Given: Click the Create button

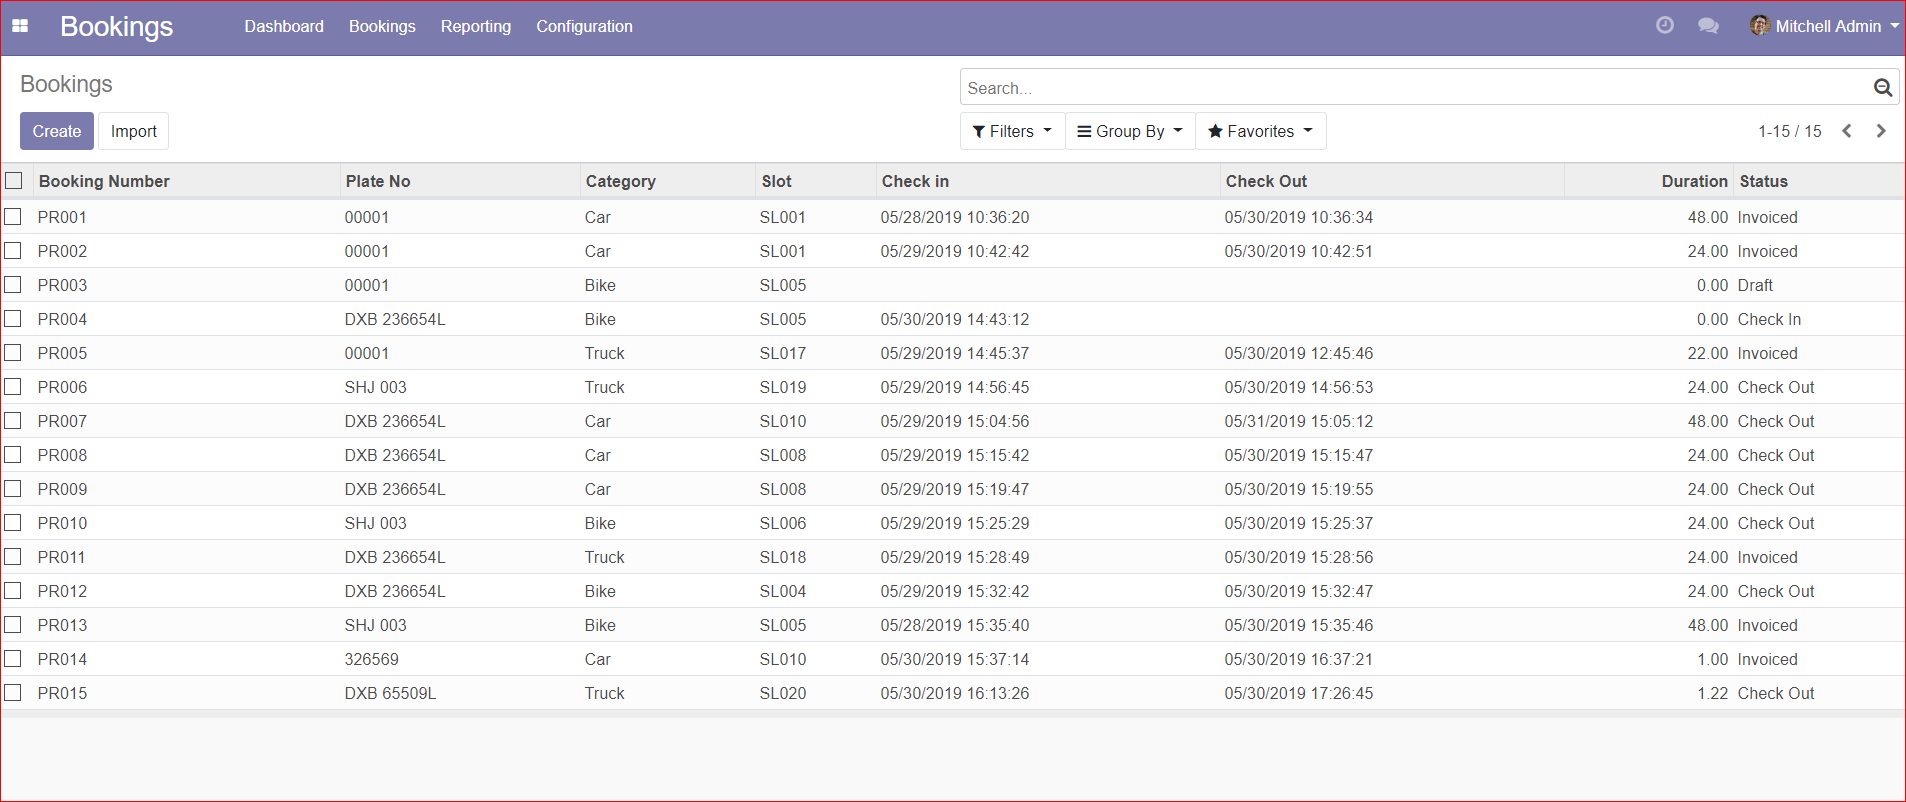Looking at the screenshot, I should [57, 131].
